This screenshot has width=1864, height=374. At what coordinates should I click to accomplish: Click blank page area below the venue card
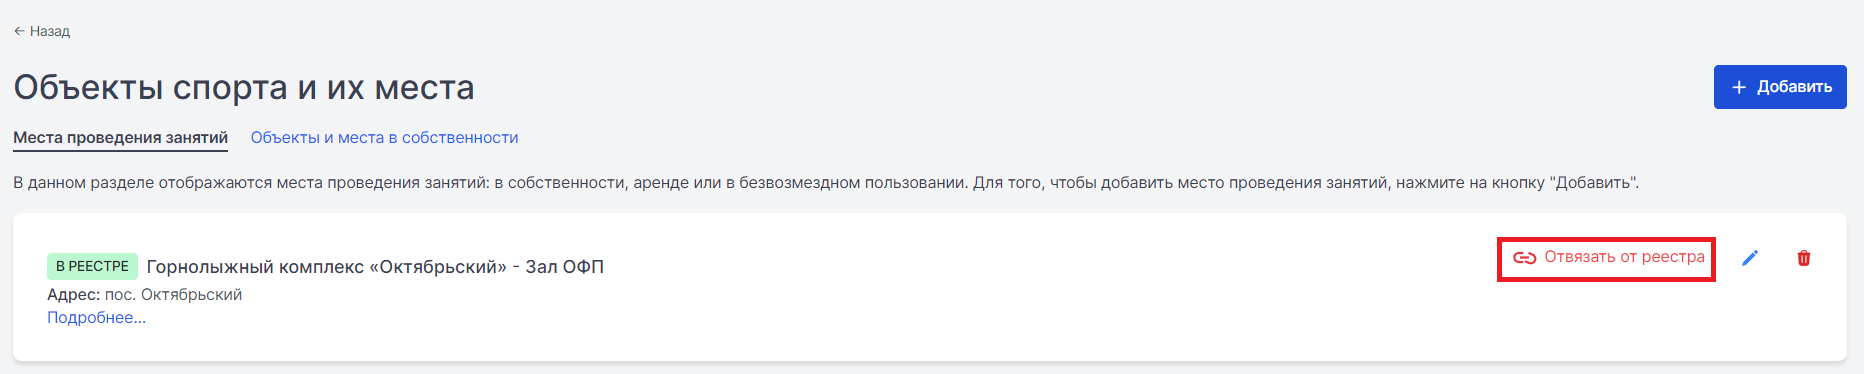tap(930, 368)
